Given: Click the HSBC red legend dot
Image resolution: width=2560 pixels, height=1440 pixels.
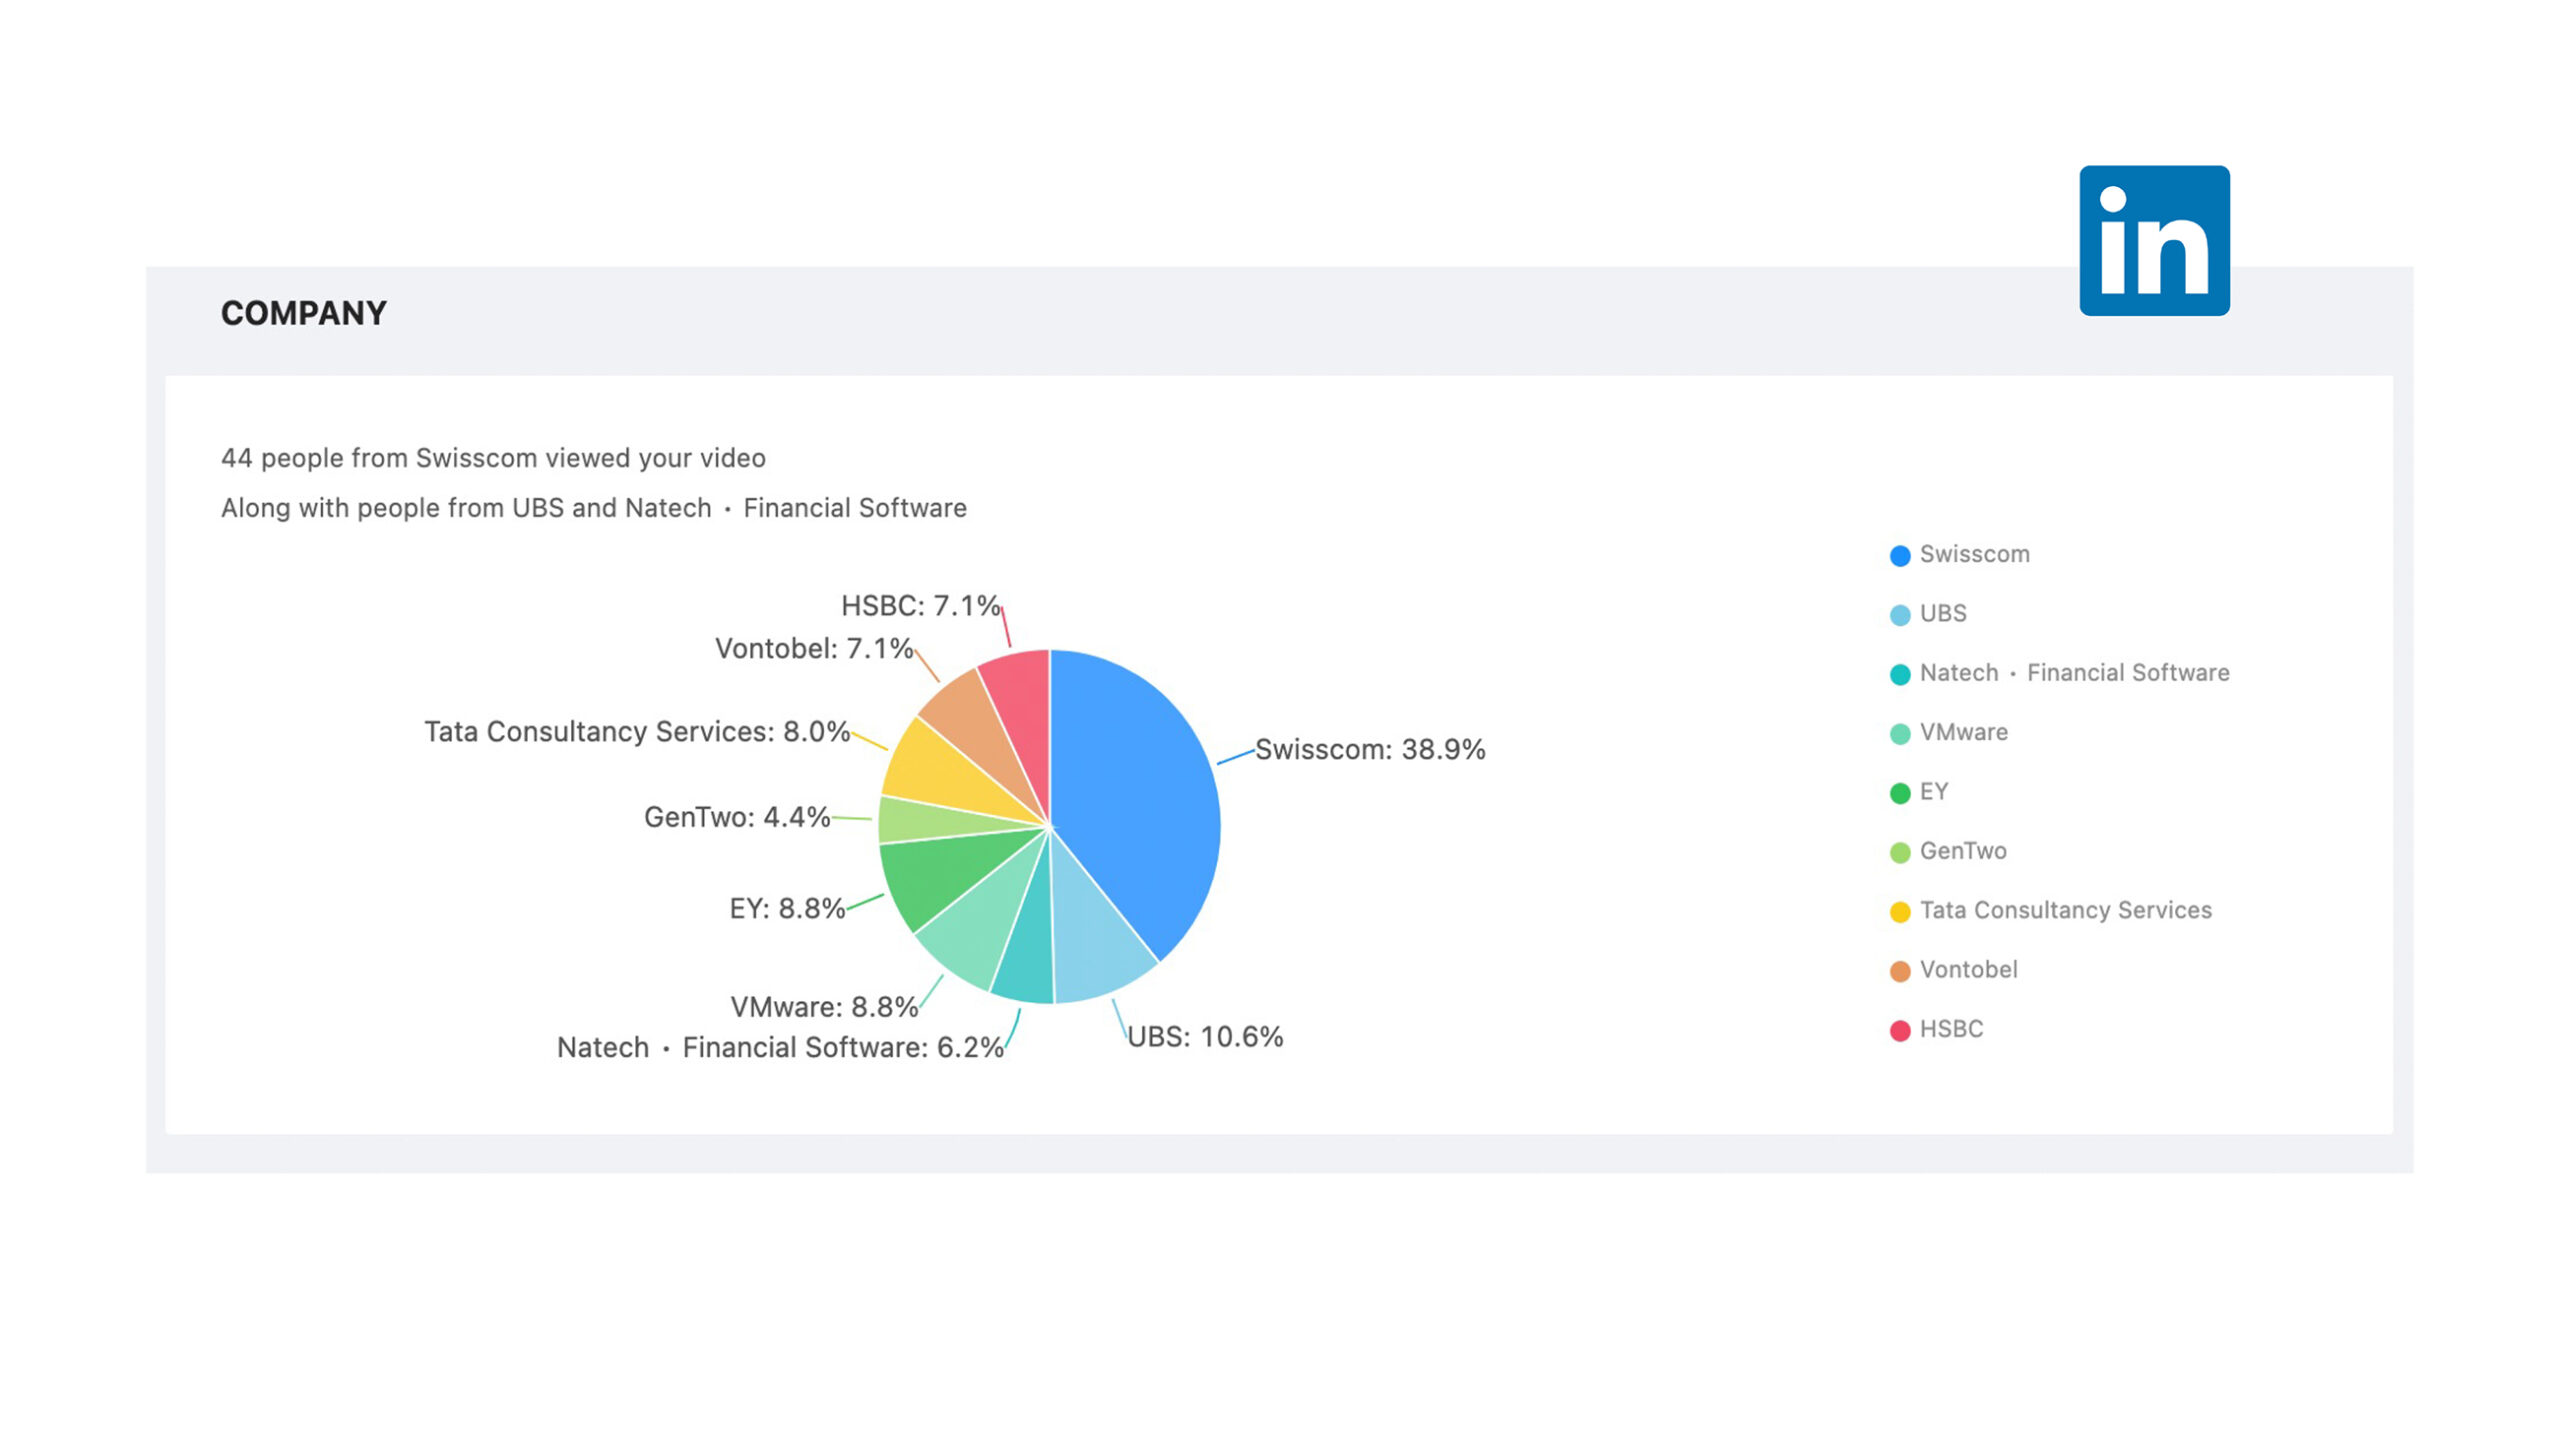Looking at the screenshot, I should [x=1900, y=1031].
